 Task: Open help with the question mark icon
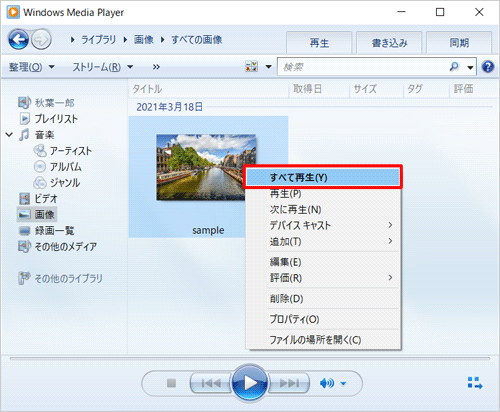click(x=488, y=67)
